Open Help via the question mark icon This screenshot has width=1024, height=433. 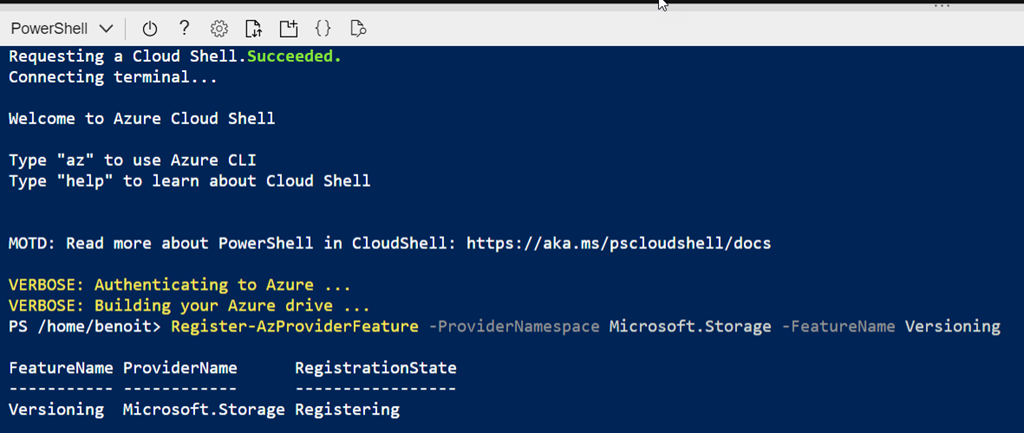184,28
